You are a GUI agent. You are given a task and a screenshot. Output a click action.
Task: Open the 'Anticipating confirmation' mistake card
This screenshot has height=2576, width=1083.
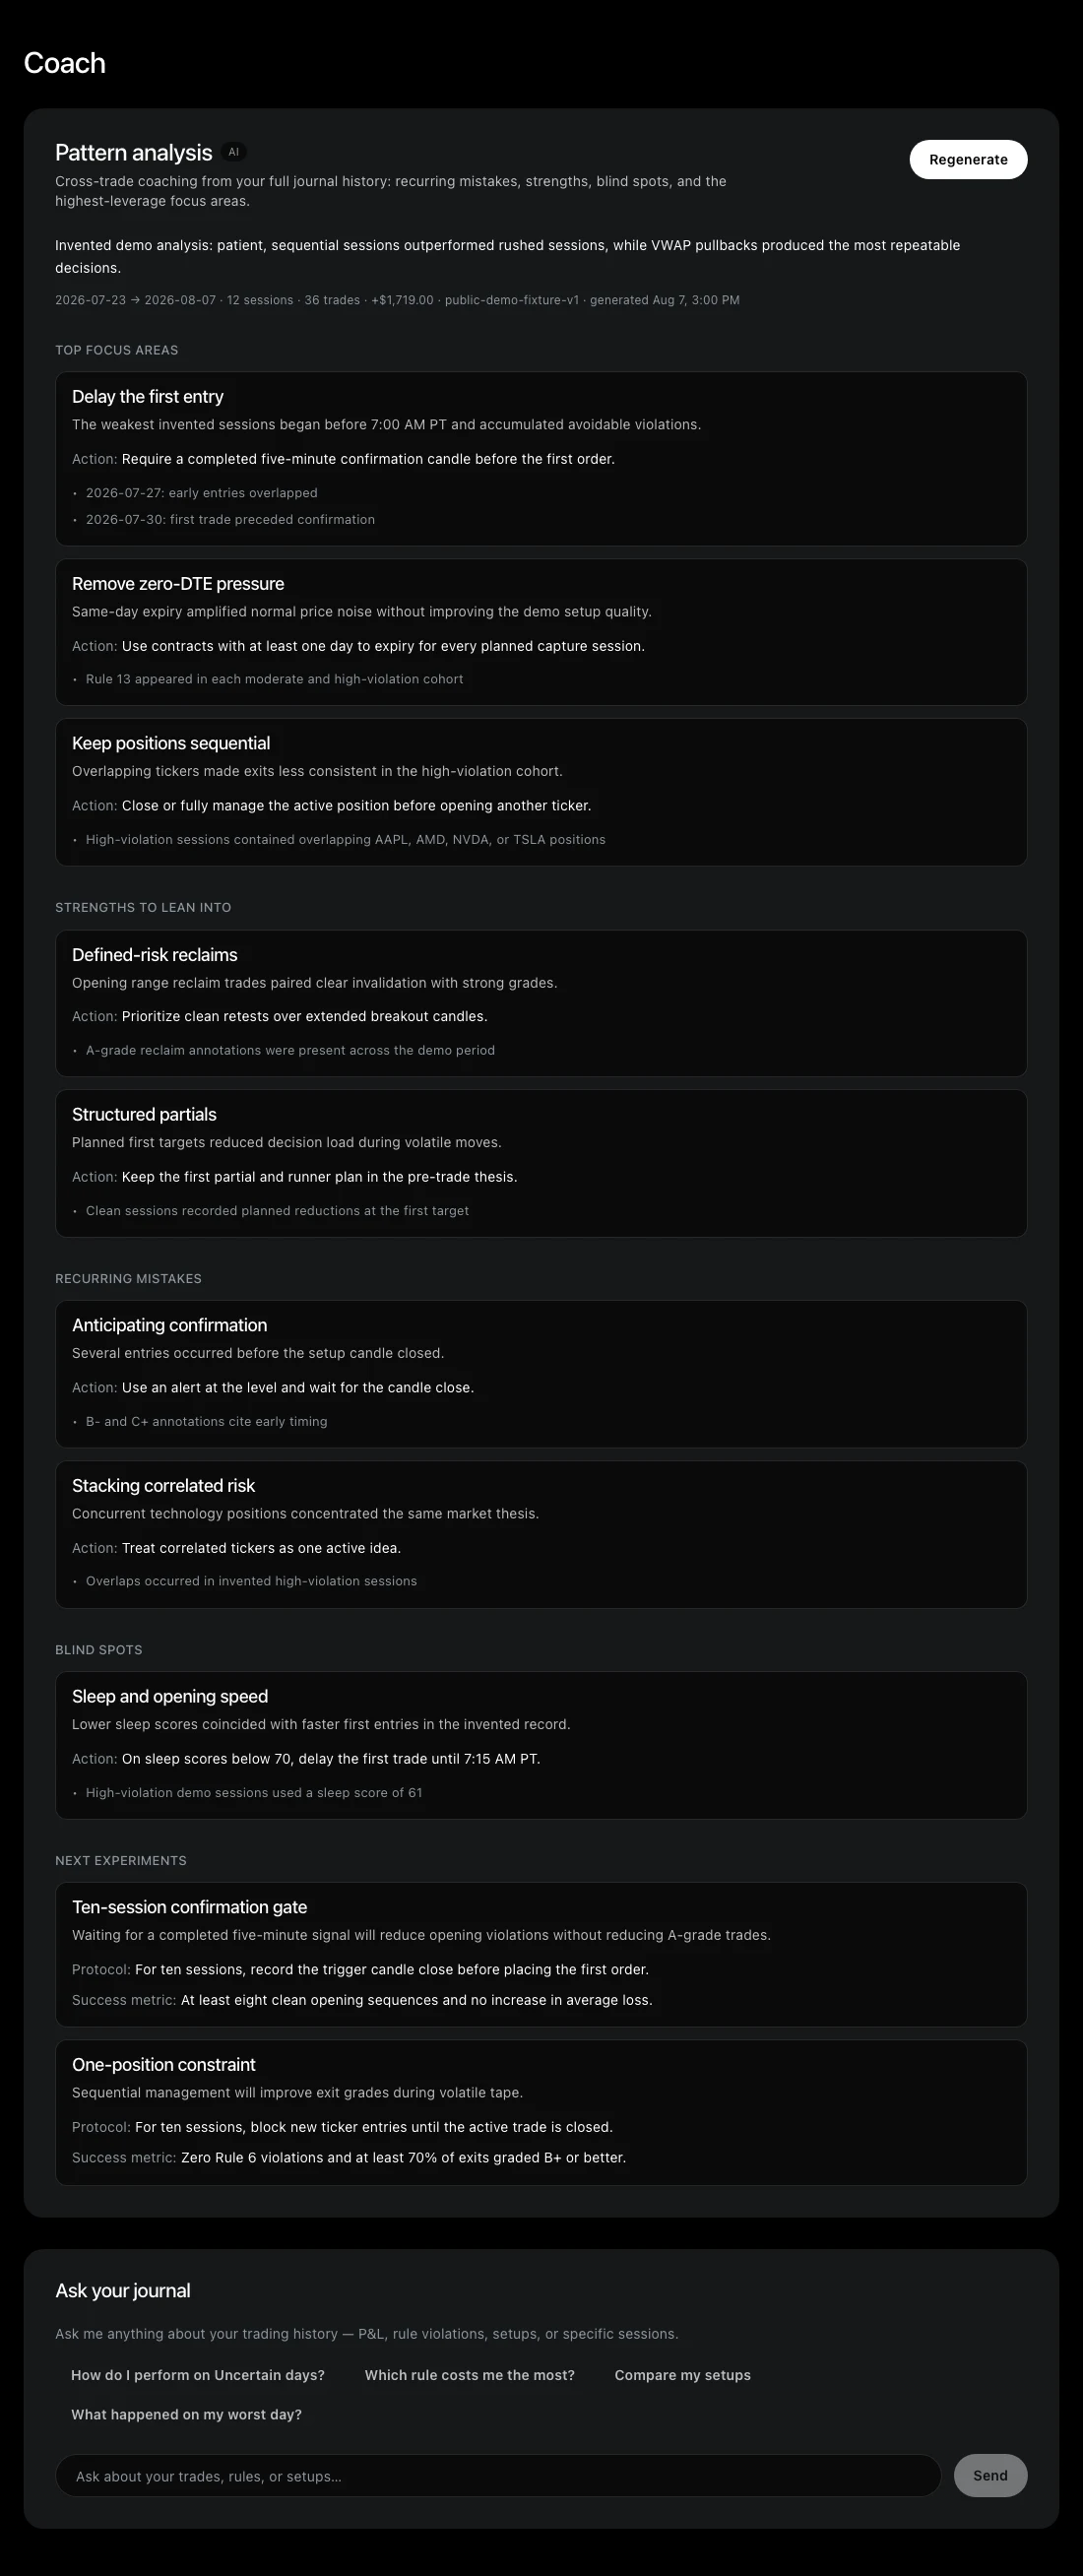pyautogui.click(x=541, y=1374)
